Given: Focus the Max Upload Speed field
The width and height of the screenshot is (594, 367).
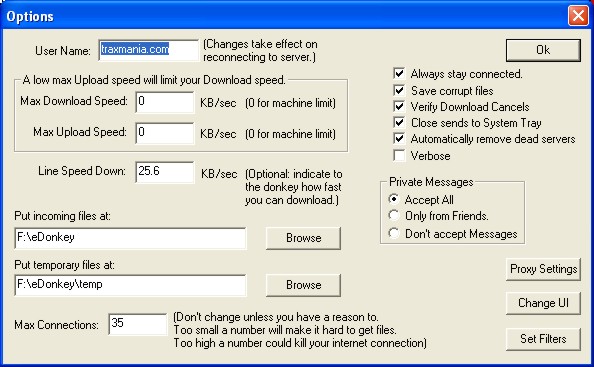Looking at the screenshot, I should point(165,133).
